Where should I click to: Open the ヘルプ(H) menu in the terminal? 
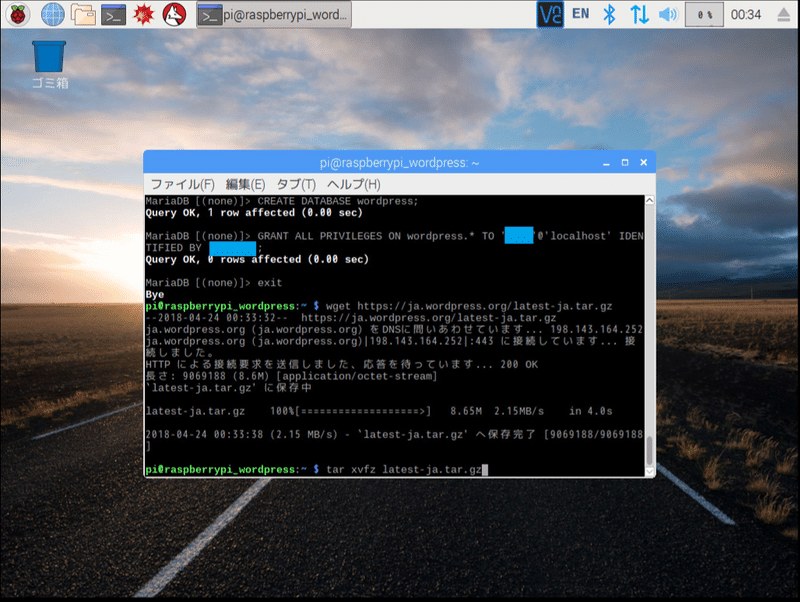click(x=354, y=184)
